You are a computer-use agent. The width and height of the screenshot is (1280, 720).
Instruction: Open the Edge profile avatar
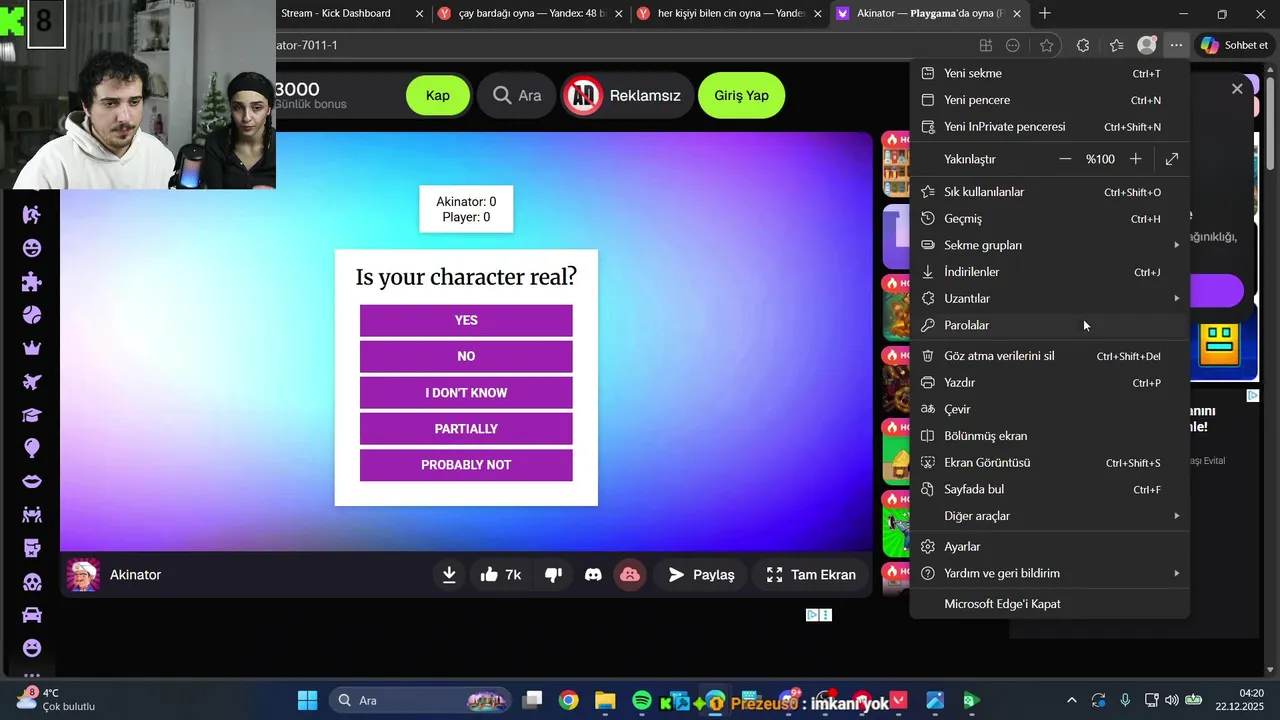[1147, 45]
